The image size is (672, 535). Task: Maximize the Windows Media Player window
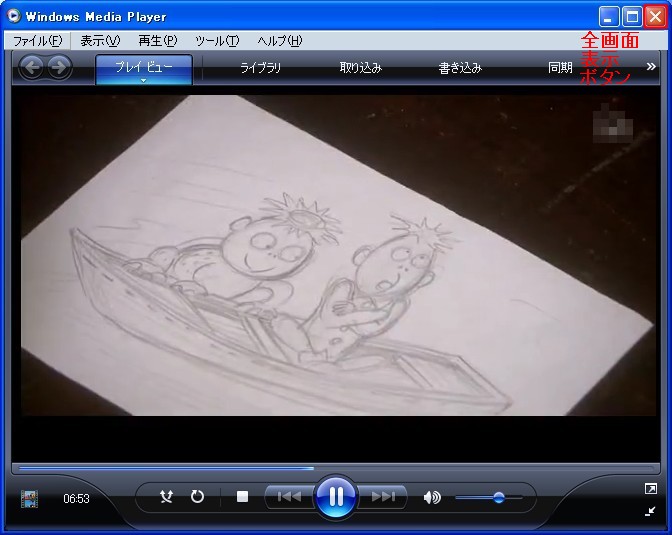coord(632,17)
